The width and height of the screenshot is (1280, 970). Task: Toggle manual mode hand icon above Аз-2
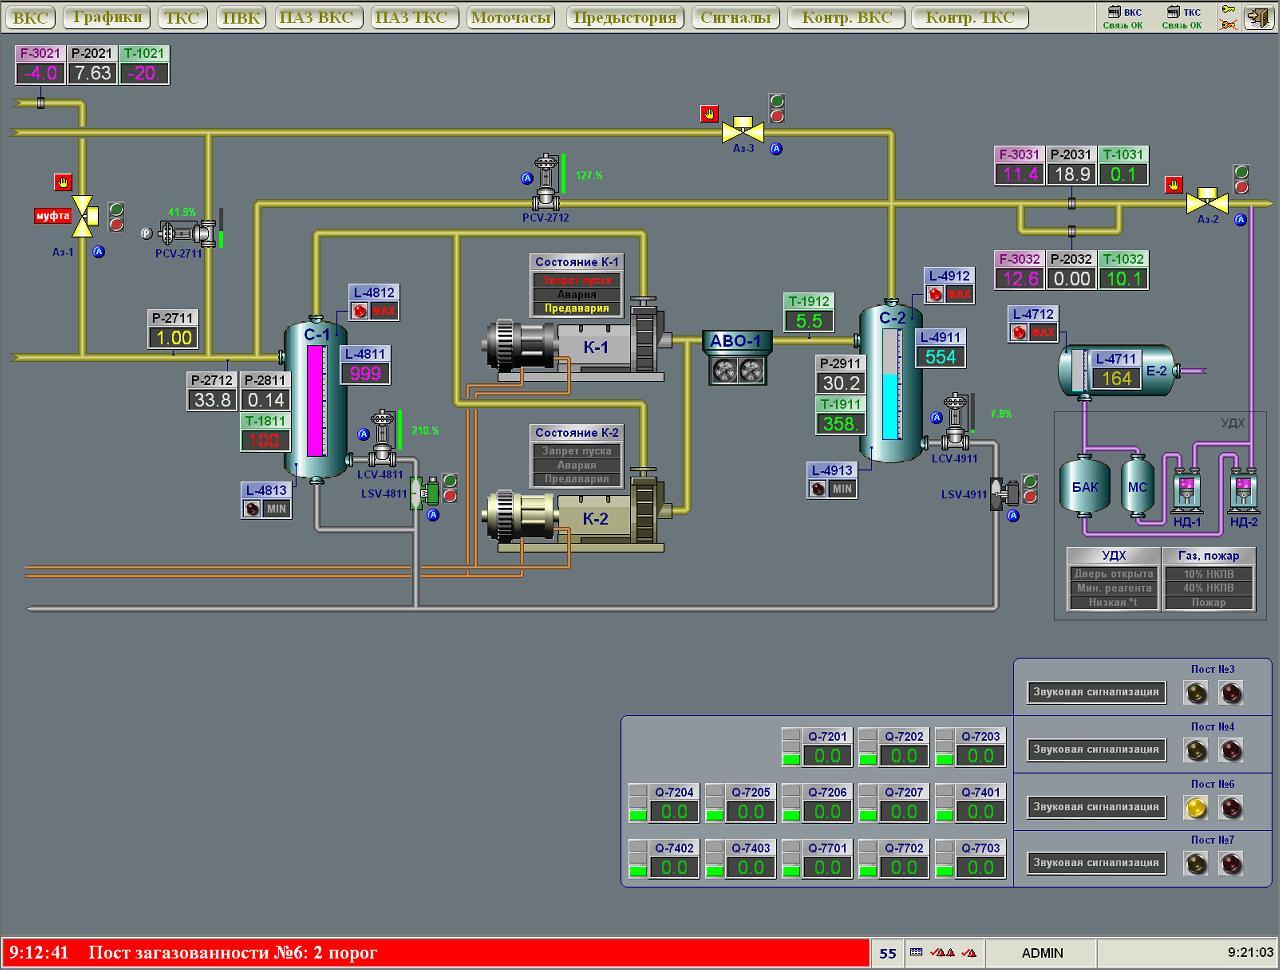pos(1174,185)
